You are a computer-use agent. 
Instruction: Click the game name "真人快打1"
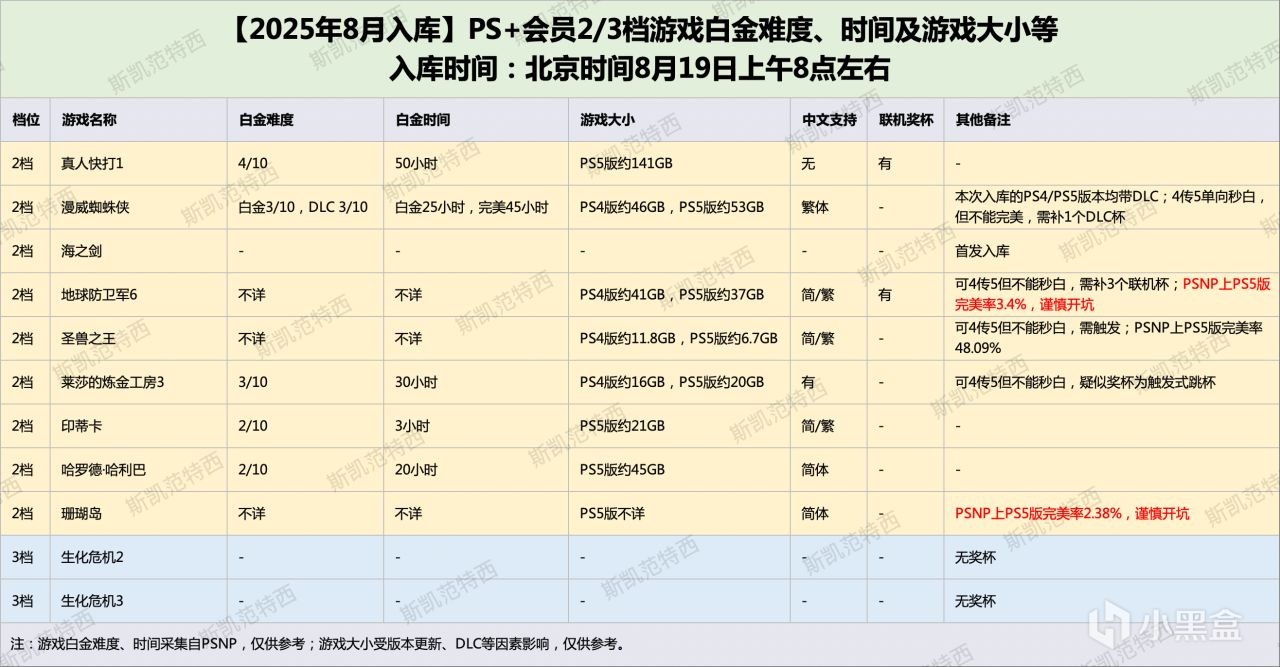[x=92, y=163]
